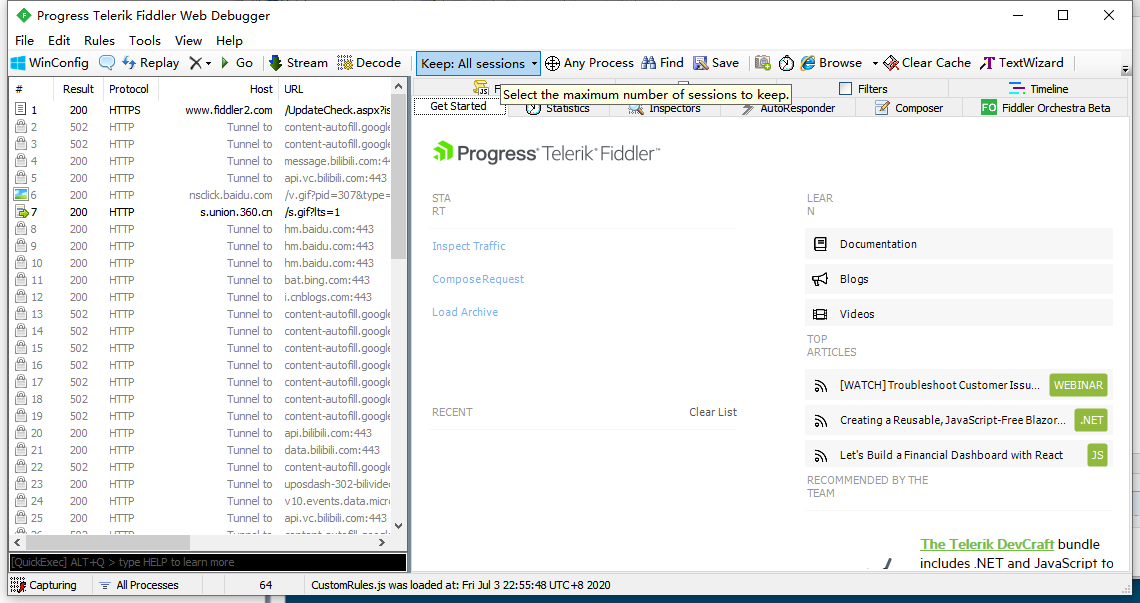Click the Go resume button
Viewport: 1140px width, 603px height.
[x=236, y=63]
